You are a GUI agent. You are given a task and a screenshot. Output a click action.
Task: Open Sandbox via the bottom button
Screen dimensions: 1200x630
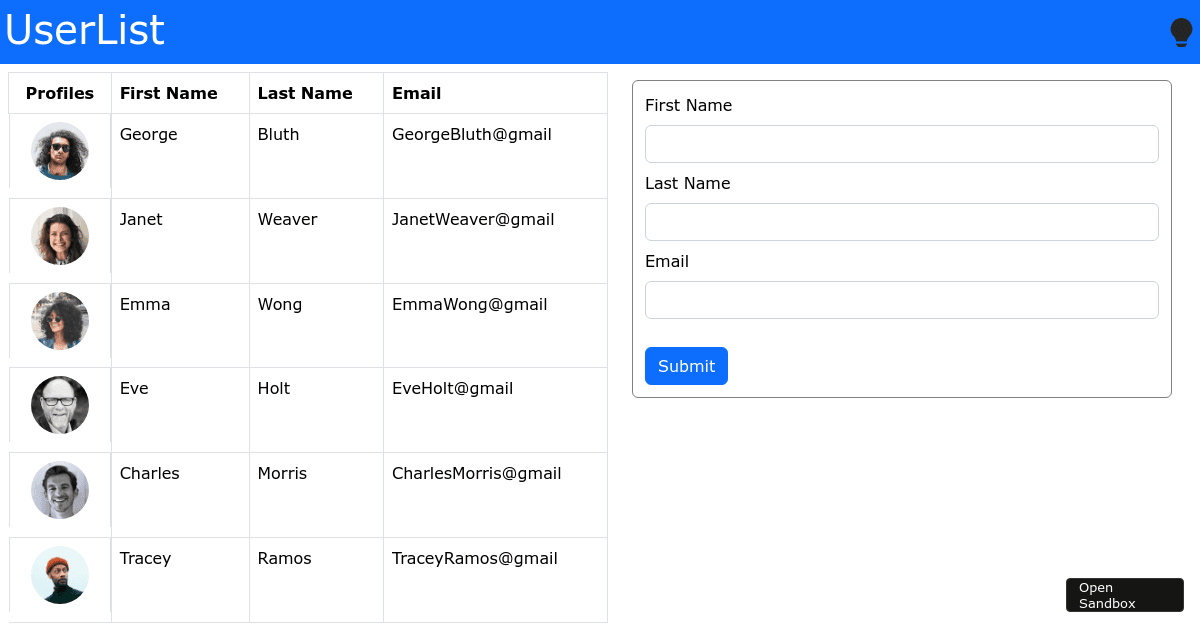[1125, 595]
